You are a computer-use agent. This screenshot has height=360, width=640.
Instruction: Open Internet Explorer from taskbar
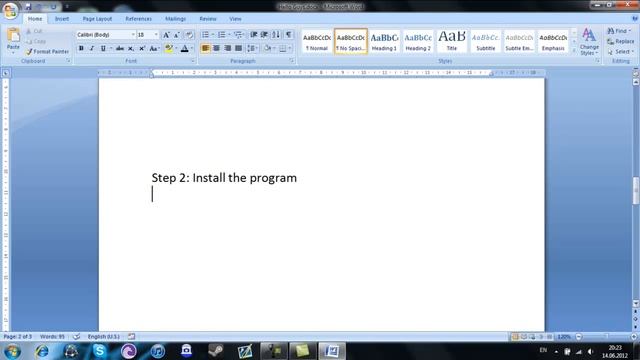[42, 351]
